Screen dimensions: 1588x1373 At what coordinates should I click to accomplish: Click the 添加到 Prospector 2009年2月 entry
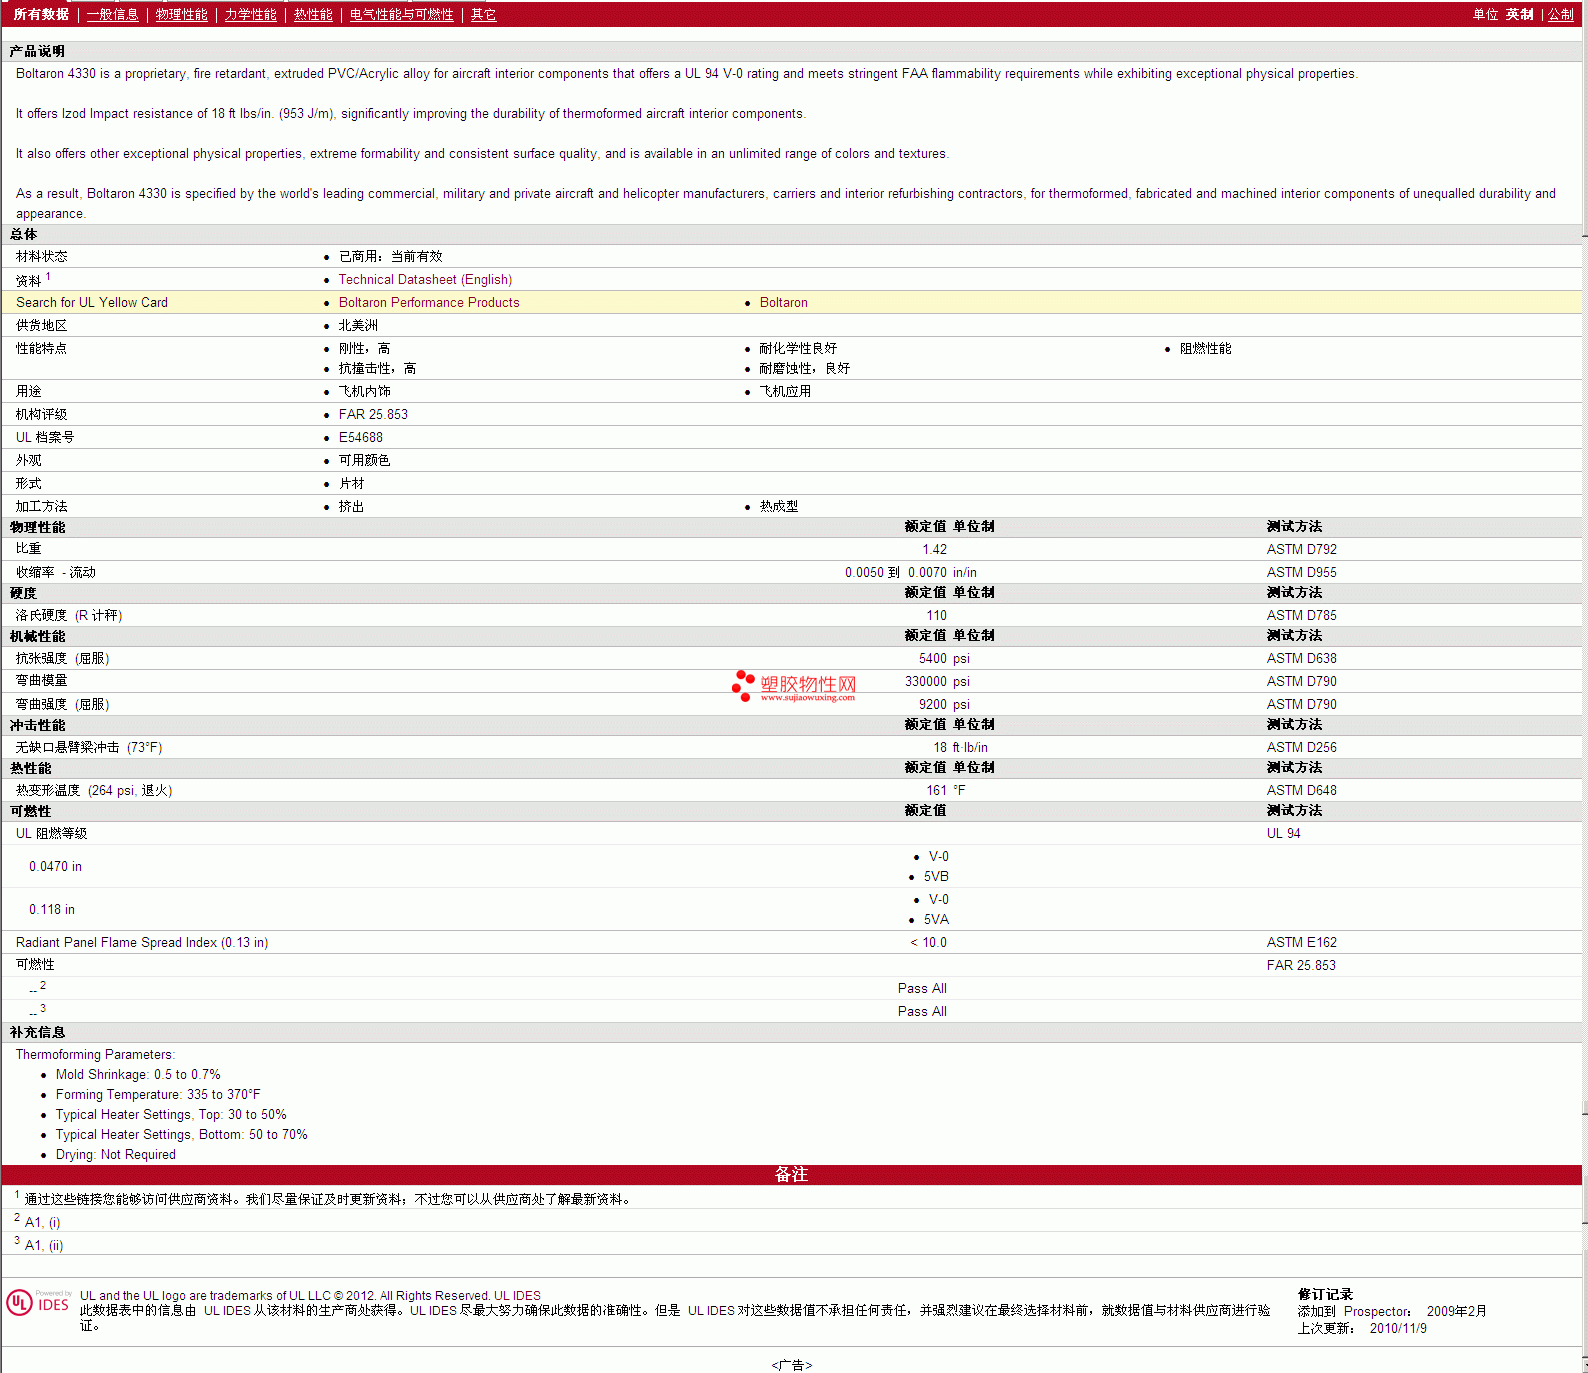pos(1392,1311)
